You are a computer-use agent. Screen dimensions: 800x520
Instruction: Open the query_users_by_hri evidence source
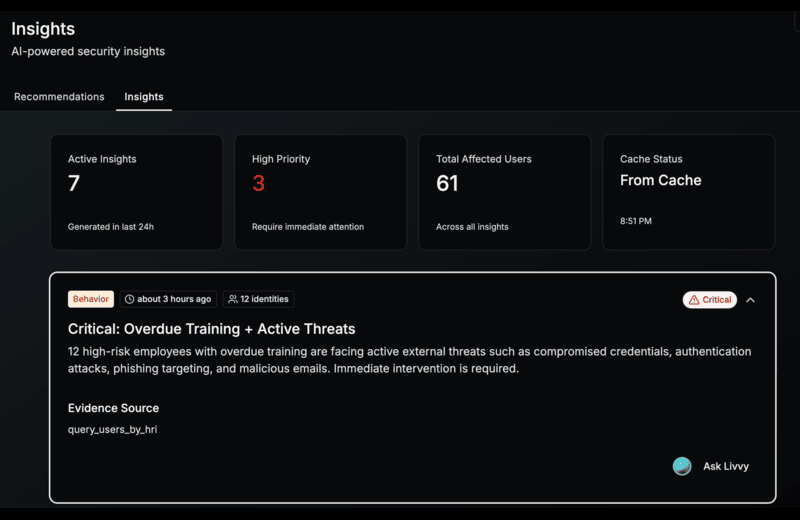[112, 429]
